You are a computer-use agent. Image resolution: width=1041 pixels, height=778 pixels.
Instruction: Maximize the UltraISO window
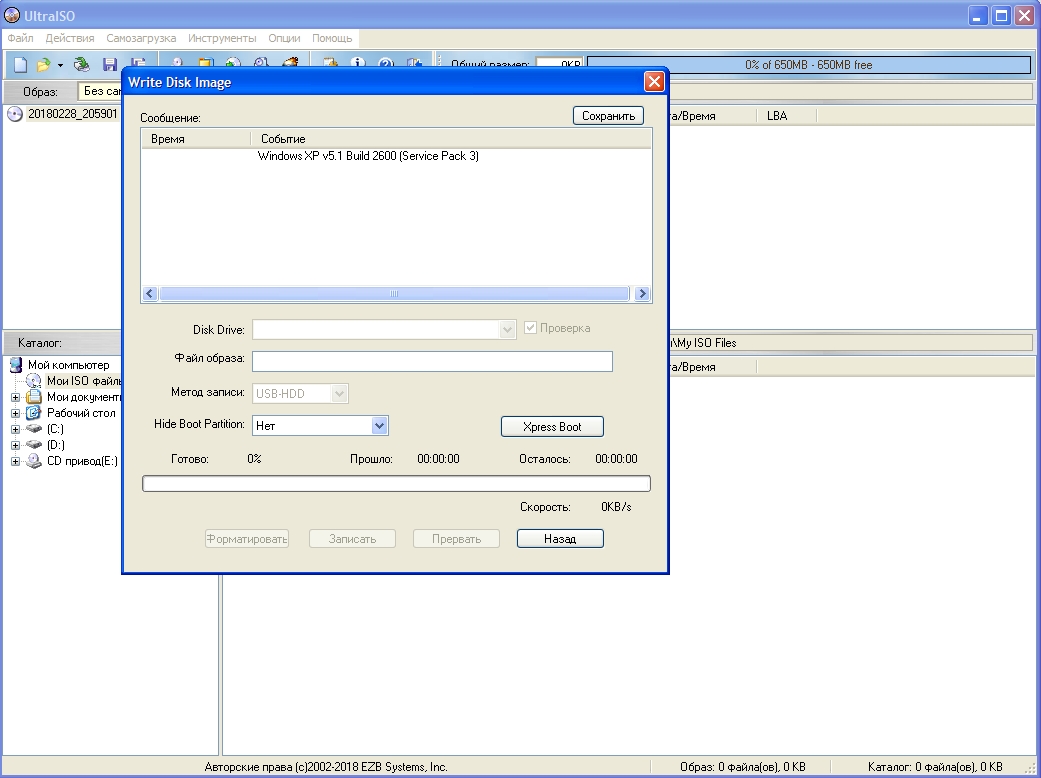pyautogui.click(x=1001, y=15)
